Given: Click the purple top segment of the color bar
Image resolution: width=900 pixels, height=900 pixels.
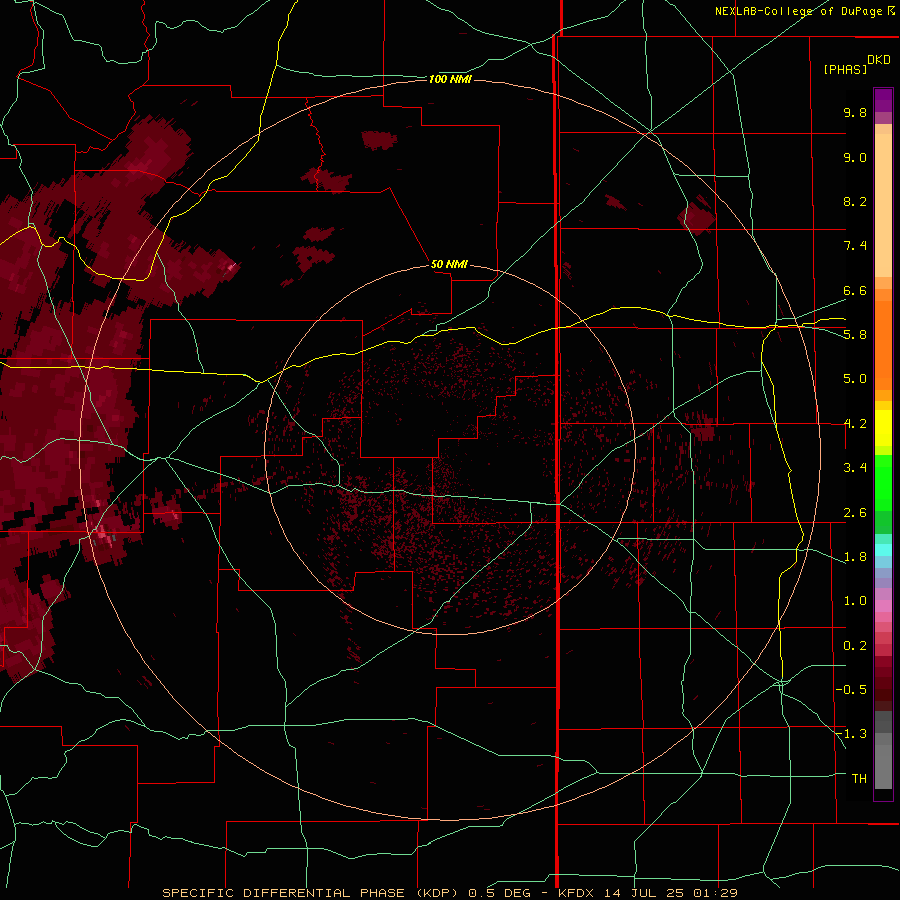Looking at the screenshot, I should tap(883, 100).
